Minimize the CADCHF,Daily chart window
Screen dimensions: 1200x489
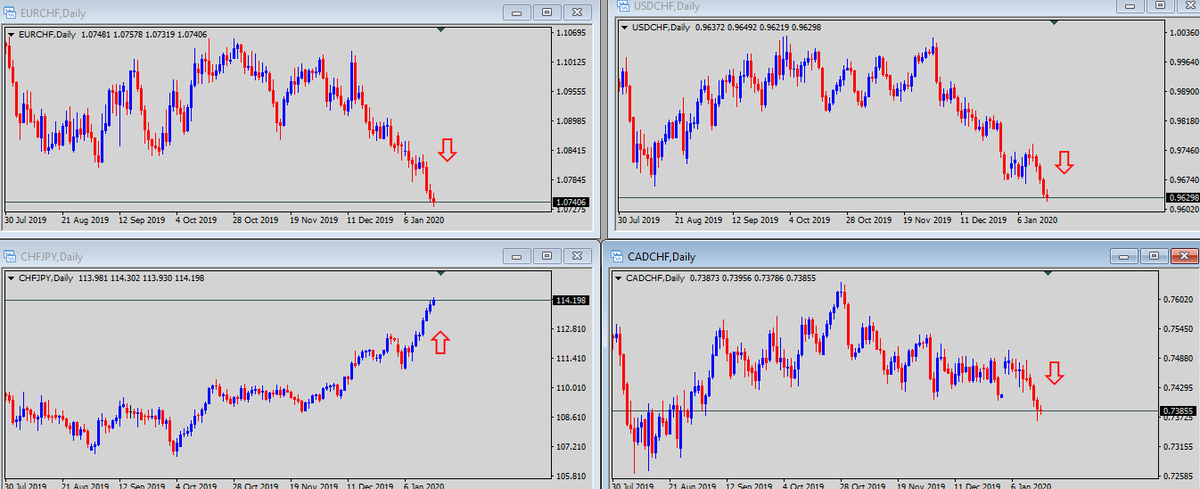1124,256
